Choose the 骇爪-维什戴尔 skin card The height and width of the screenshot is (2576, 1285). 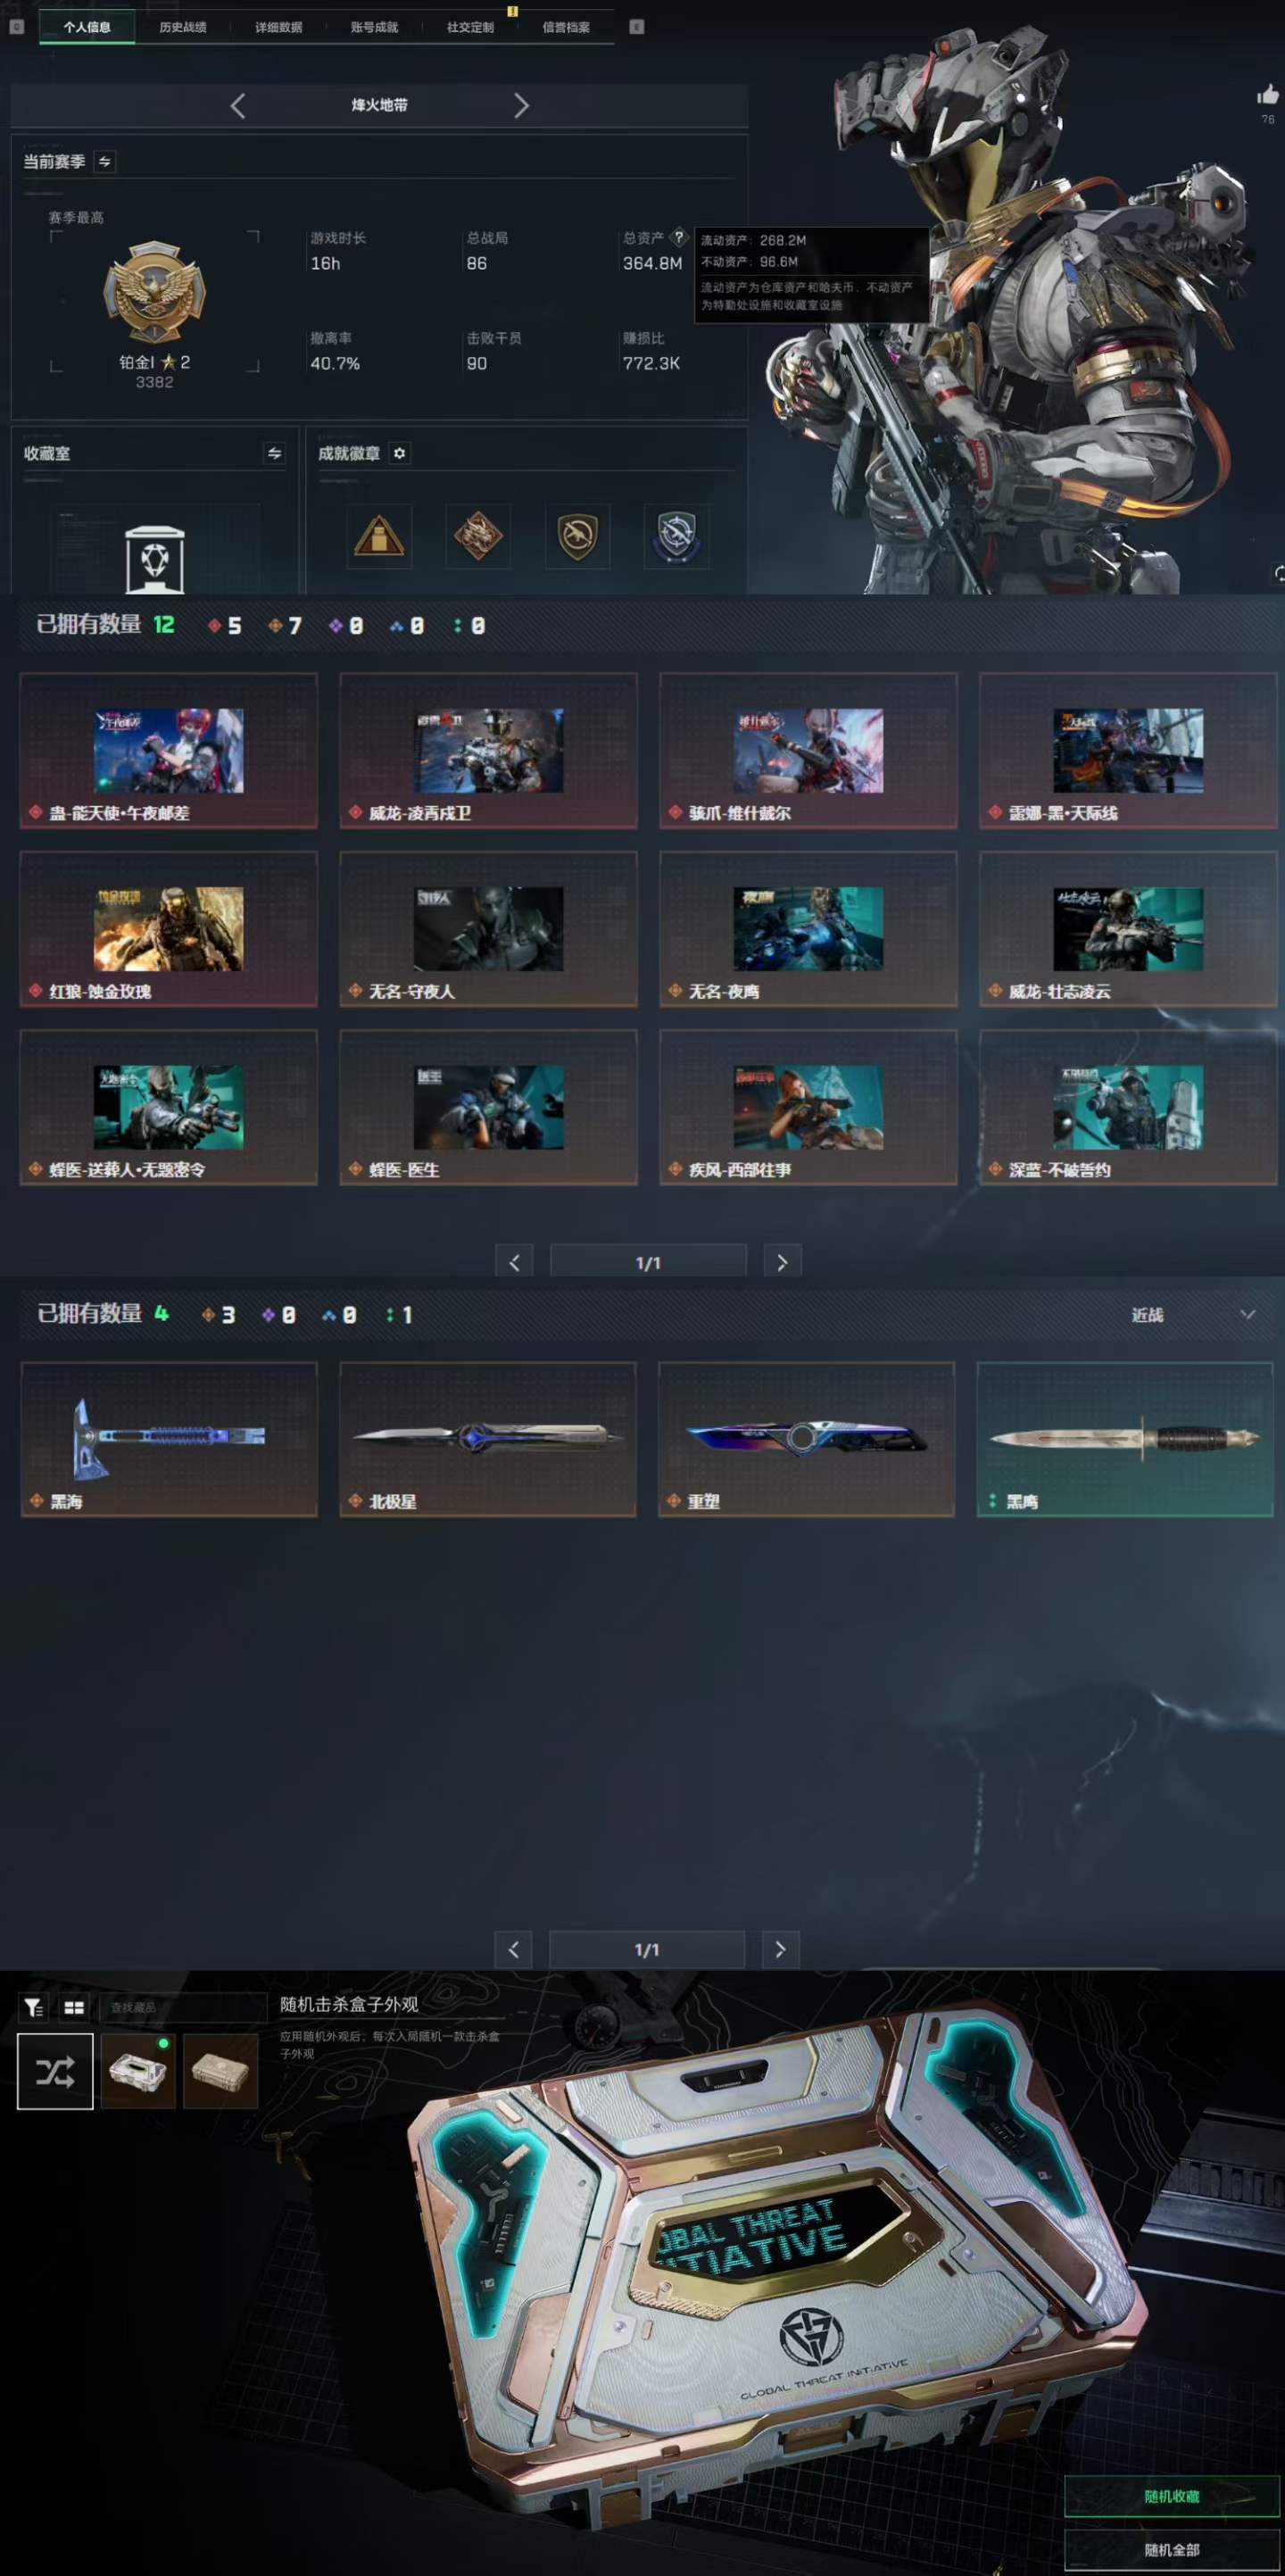click(x=808, y=751)
